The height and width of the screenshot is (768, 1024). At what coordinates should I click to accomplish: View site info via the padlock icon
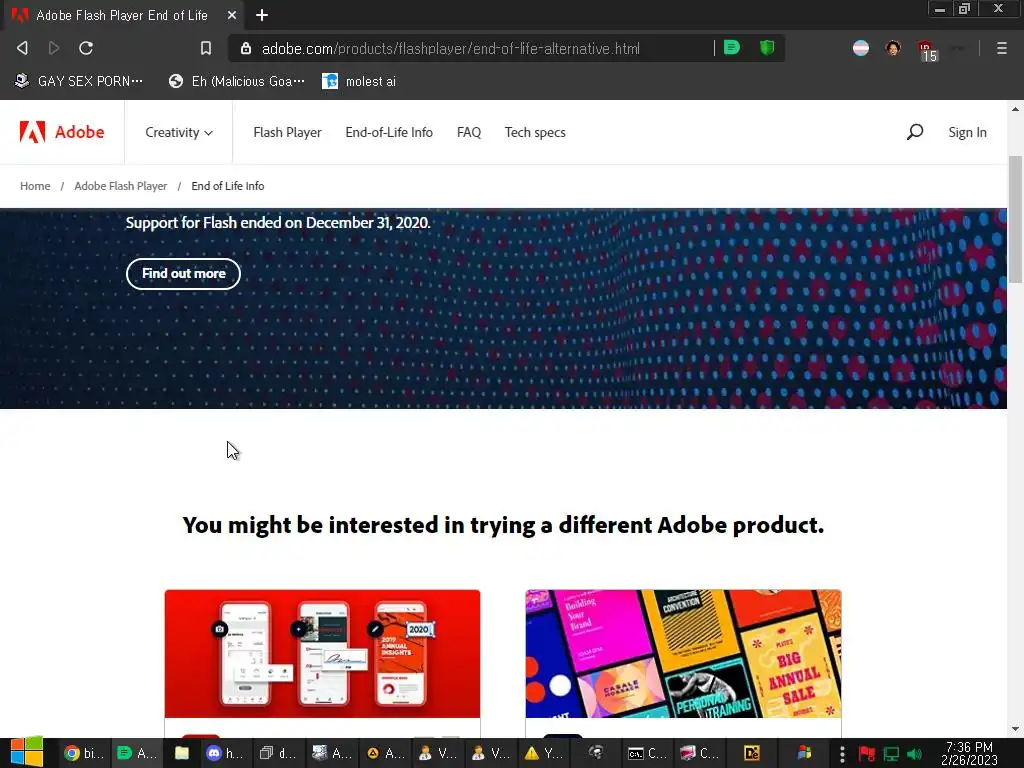pyautogui.click(x=246, y=48)
